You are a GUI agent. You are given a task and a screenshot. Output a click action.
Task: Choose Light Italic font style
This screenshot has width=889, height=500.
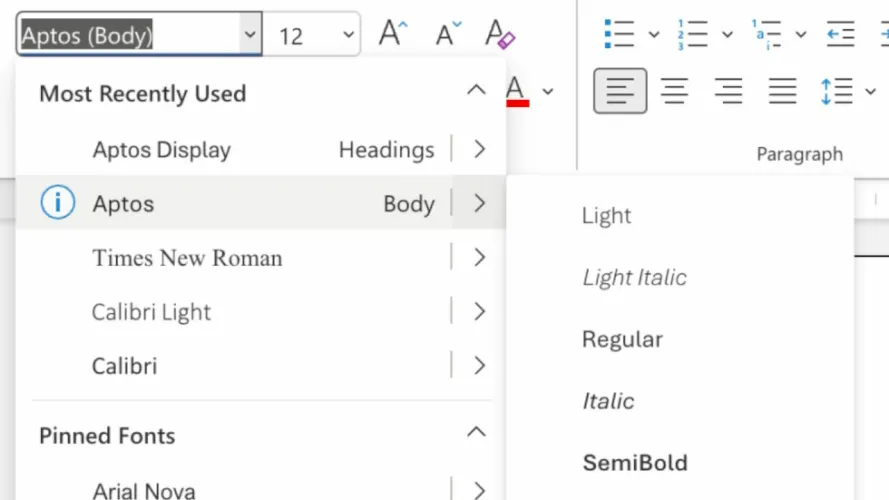tap(634, 277)
